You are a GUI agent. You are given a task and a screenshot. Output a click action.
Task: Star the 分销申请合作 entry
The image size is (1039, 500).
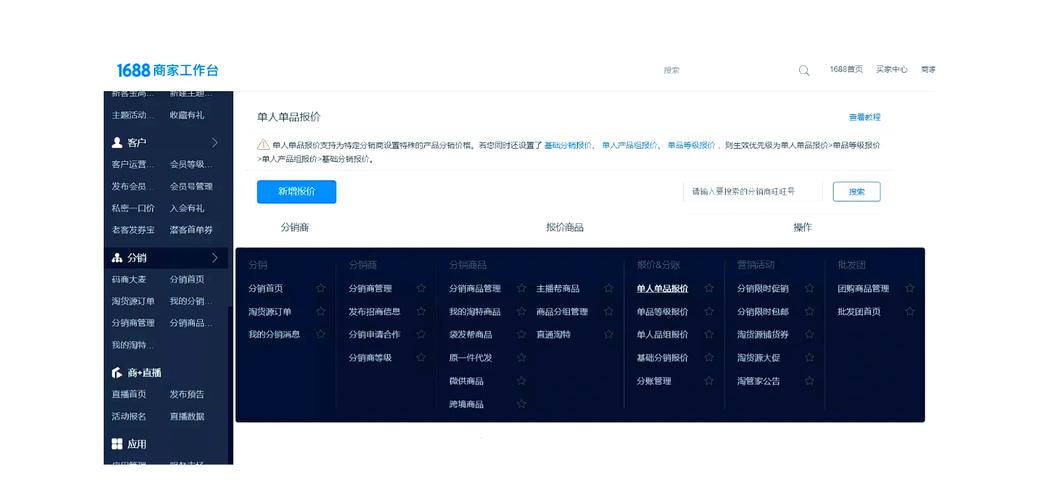[x=421, y=334]
